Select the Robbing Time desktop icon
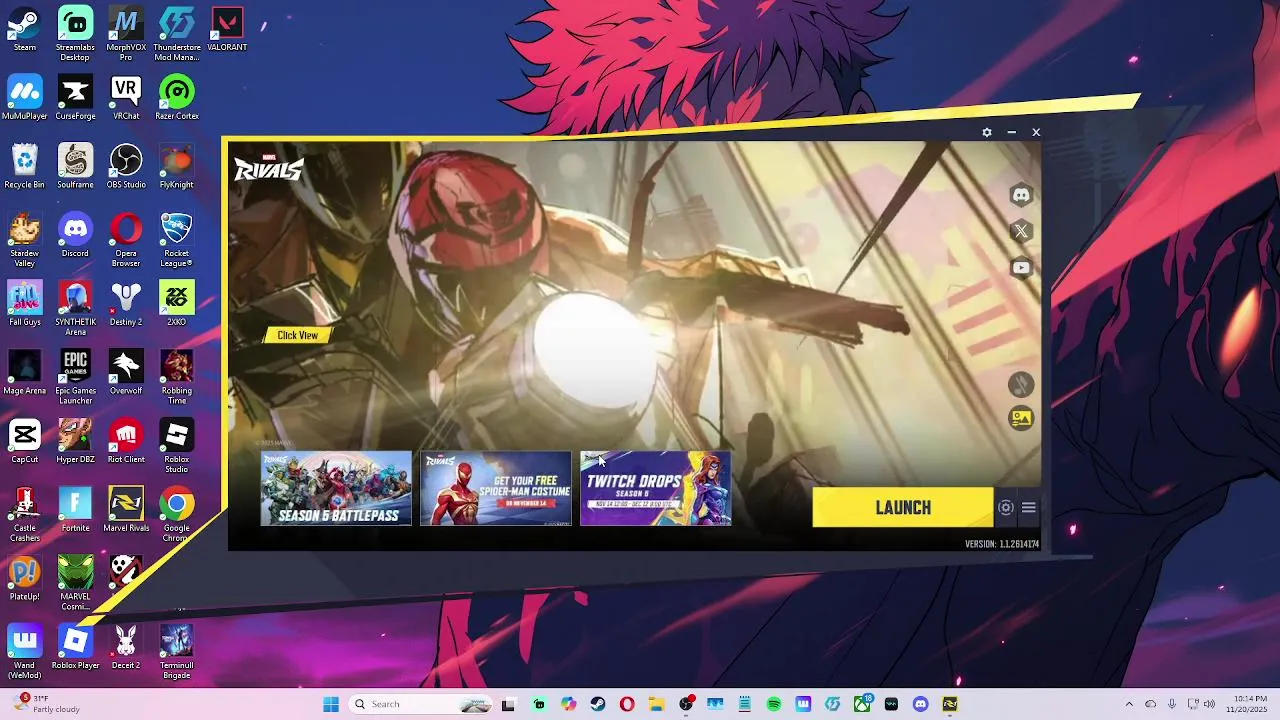This screenshot has height=720, width=1280. 177,377
